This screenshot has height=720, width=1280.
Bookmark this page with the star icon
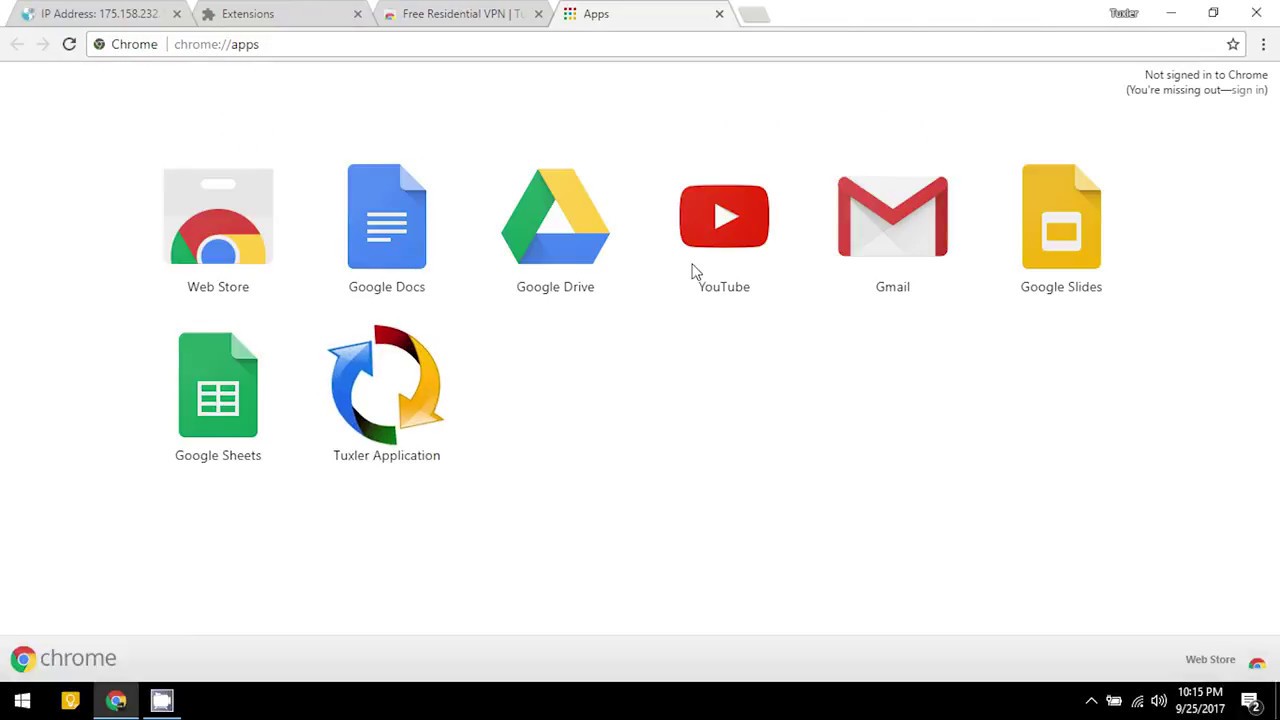pos(1233,44)
